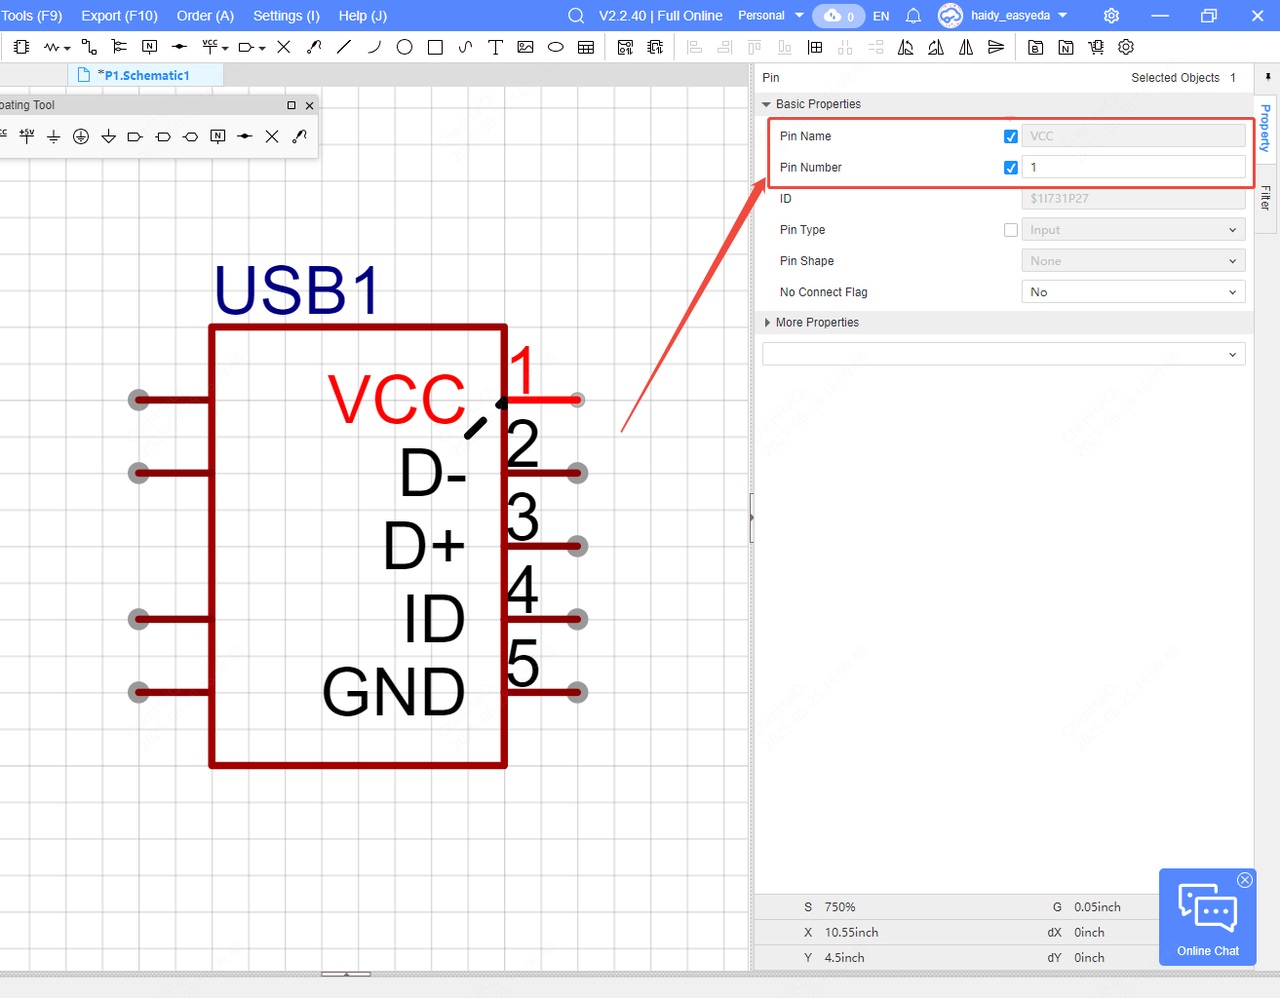The height and width of the screenshot is (998, 1280).
Task: Choose the Image insert tool
Action: [x=525, y=47]
